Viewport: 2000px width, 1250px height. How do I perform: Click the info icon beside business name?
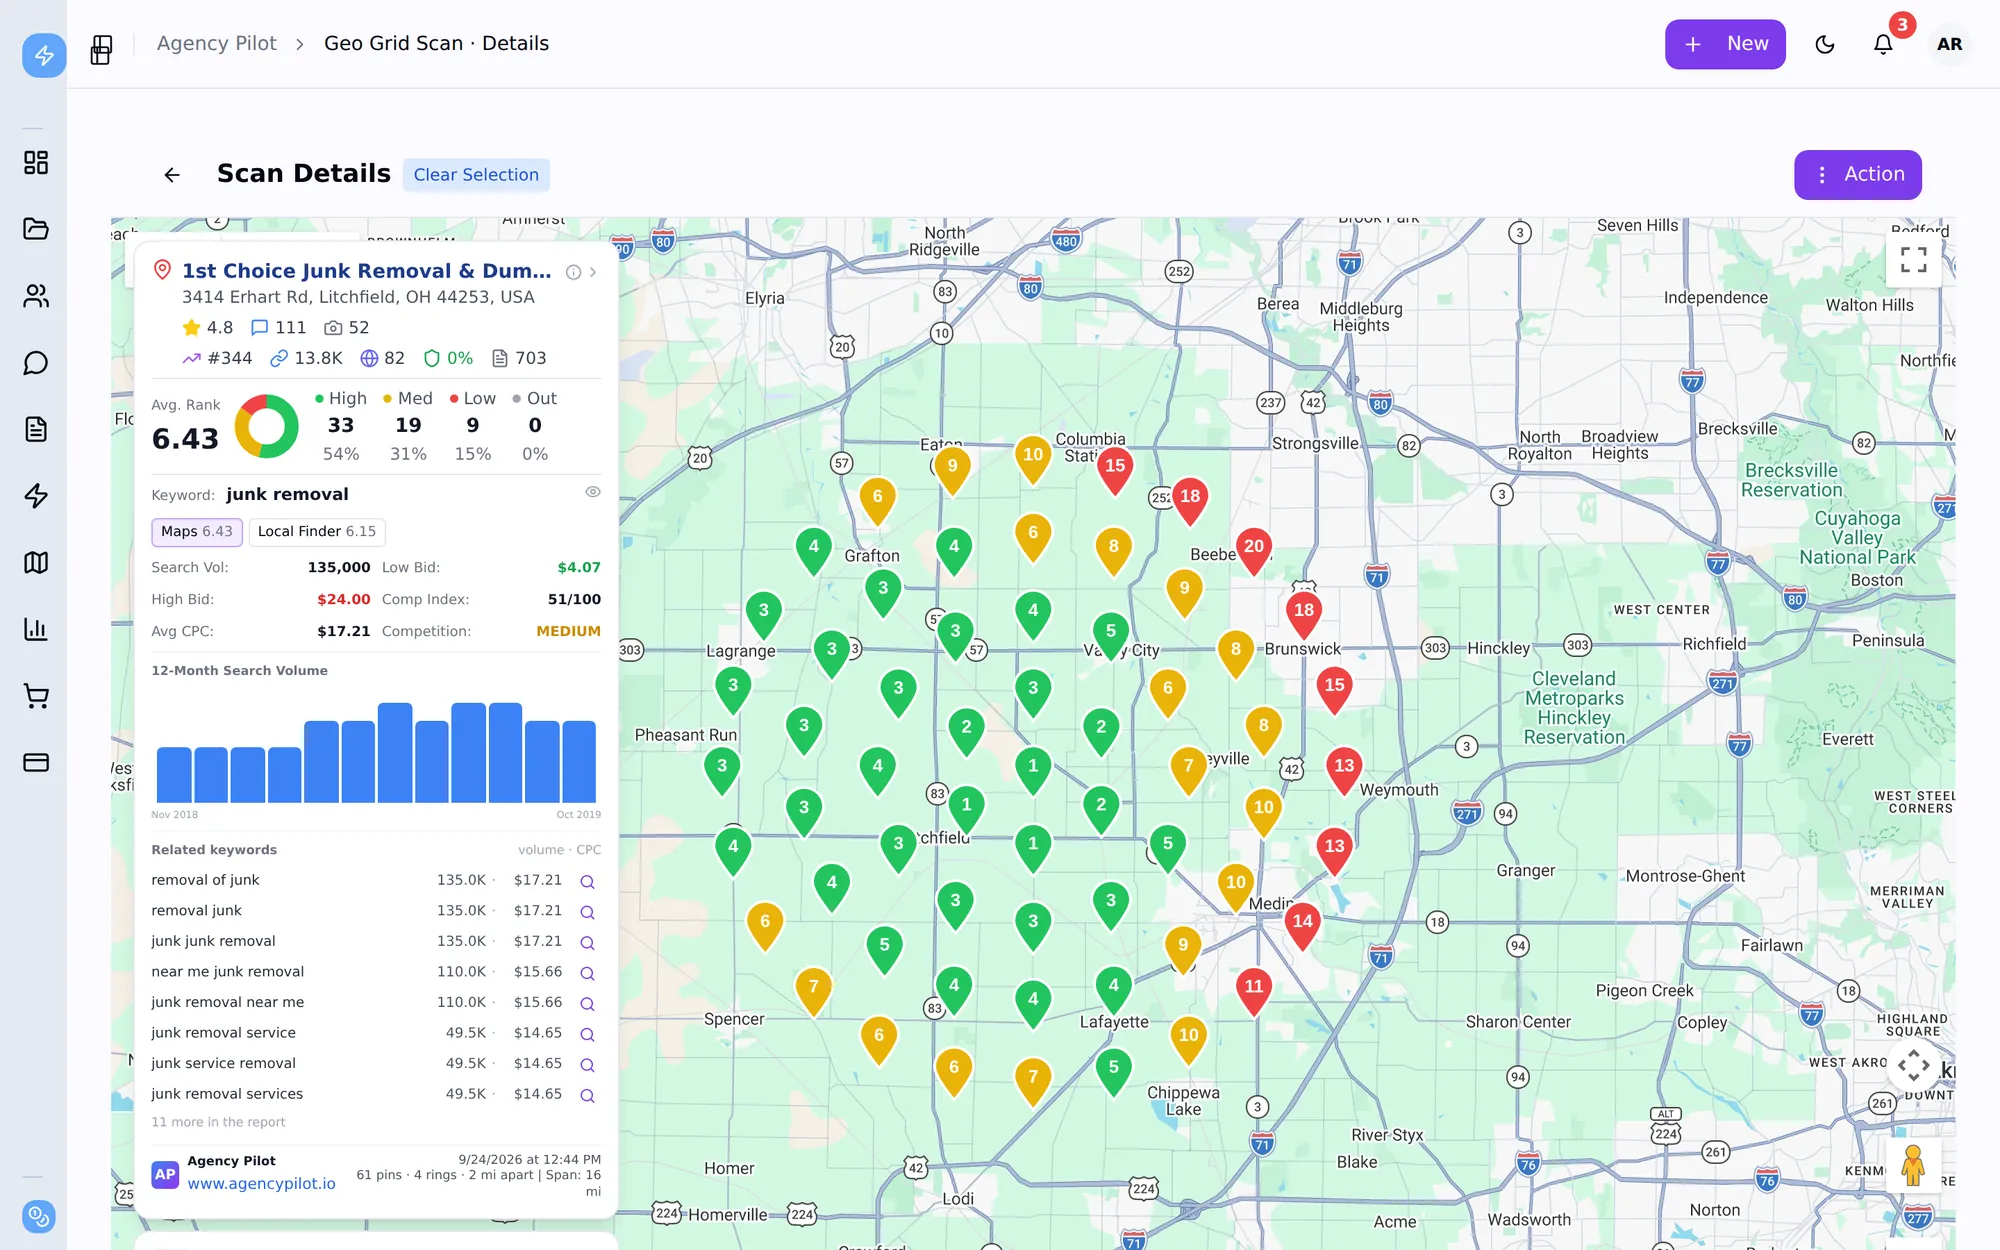pyautogui.click(x=573, y=272)
